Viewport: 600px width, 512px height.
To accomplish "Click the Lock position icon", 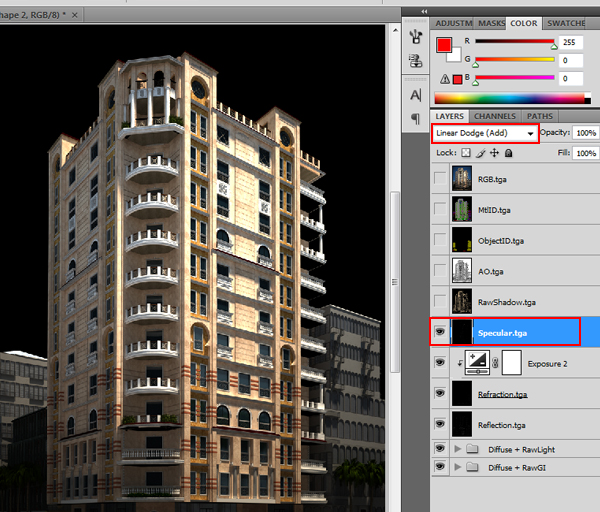I will click(x=494, y=153).
